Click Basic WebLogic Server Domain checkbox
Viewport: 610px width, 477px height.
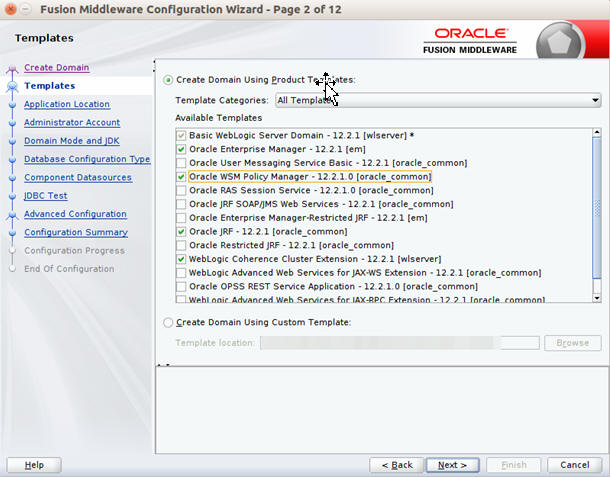181,136
